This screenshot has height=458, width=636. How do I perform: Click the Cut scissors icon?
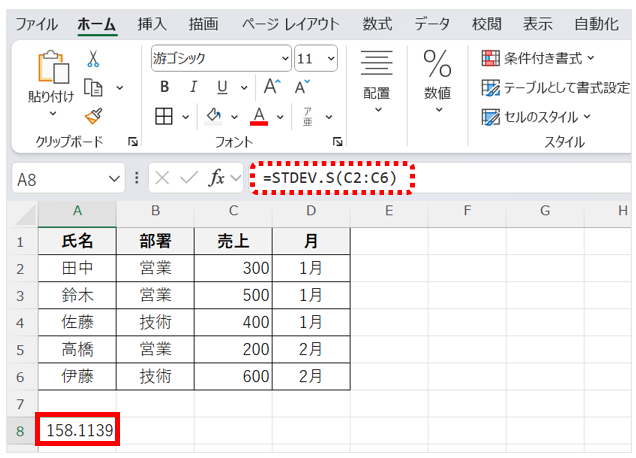pos(93,59)
